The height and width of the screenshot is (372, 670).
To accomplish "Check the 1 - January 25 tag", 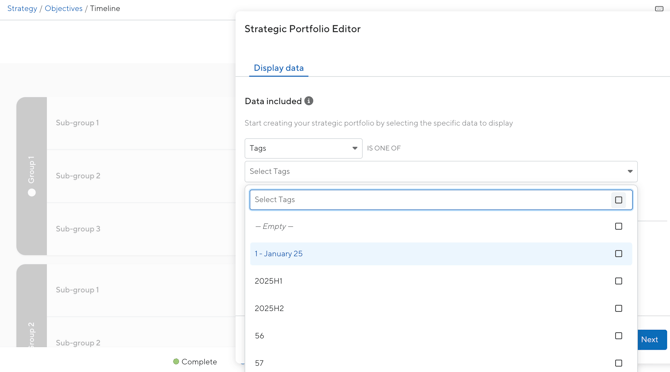I will [618, 254].
